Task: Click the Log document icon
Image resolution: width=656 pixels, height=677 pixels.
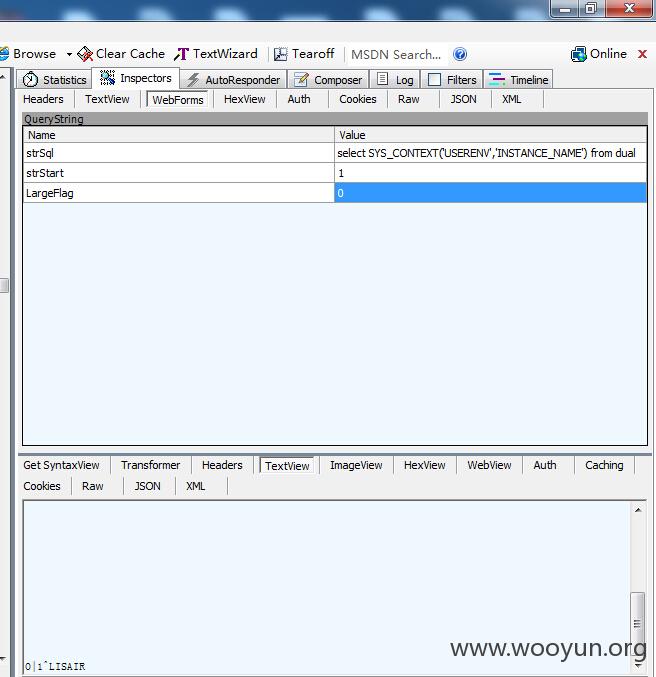Action: pyautogui.click(x=382, y=79)
